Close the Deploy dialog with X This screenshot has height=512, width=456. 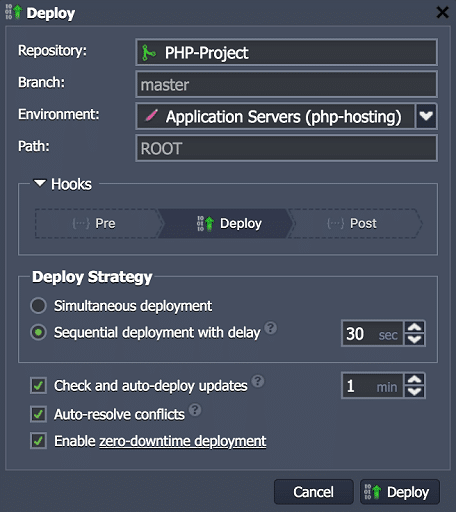[x=442, y=13]
